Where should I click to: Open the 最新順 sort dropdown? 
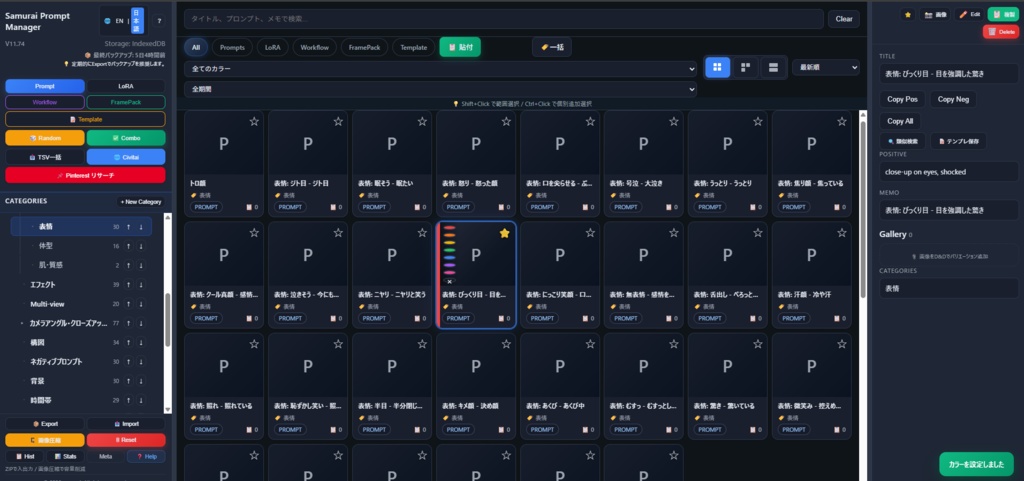(x=825, y=67)
